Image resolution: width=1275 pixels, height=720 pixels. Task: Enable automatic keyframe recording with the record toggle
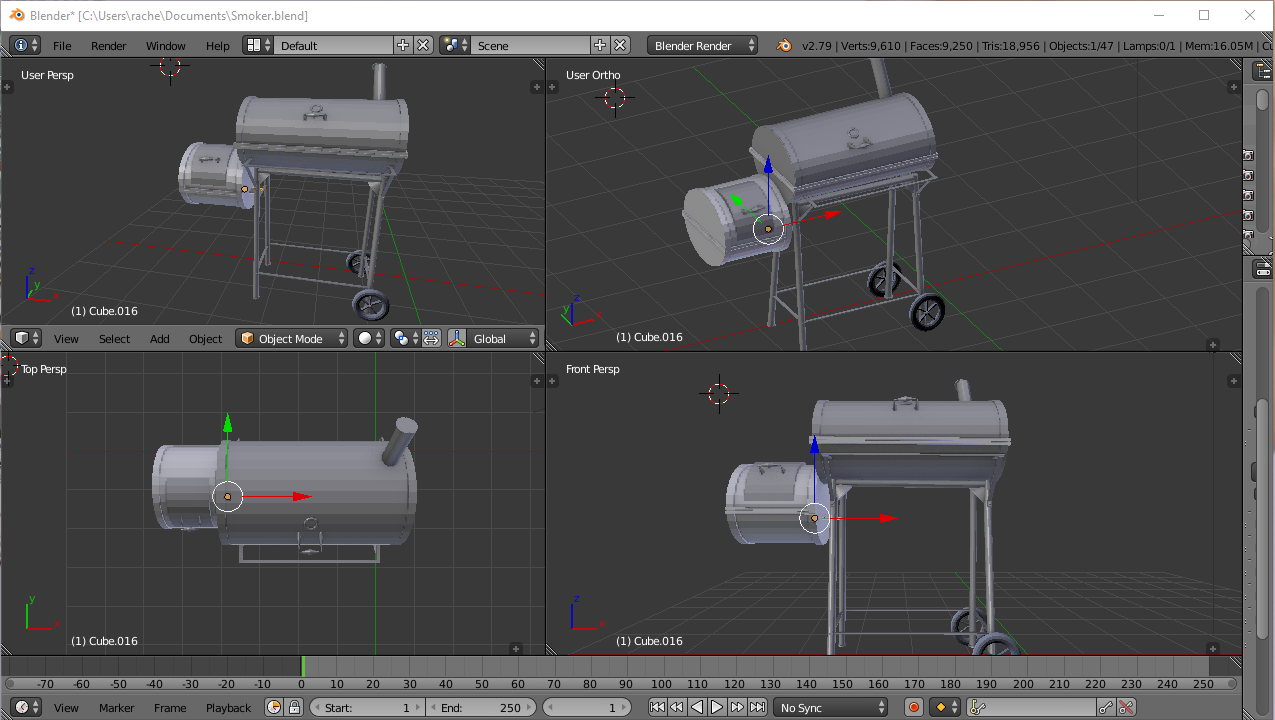pyautogui.click(x=913, y=707)
